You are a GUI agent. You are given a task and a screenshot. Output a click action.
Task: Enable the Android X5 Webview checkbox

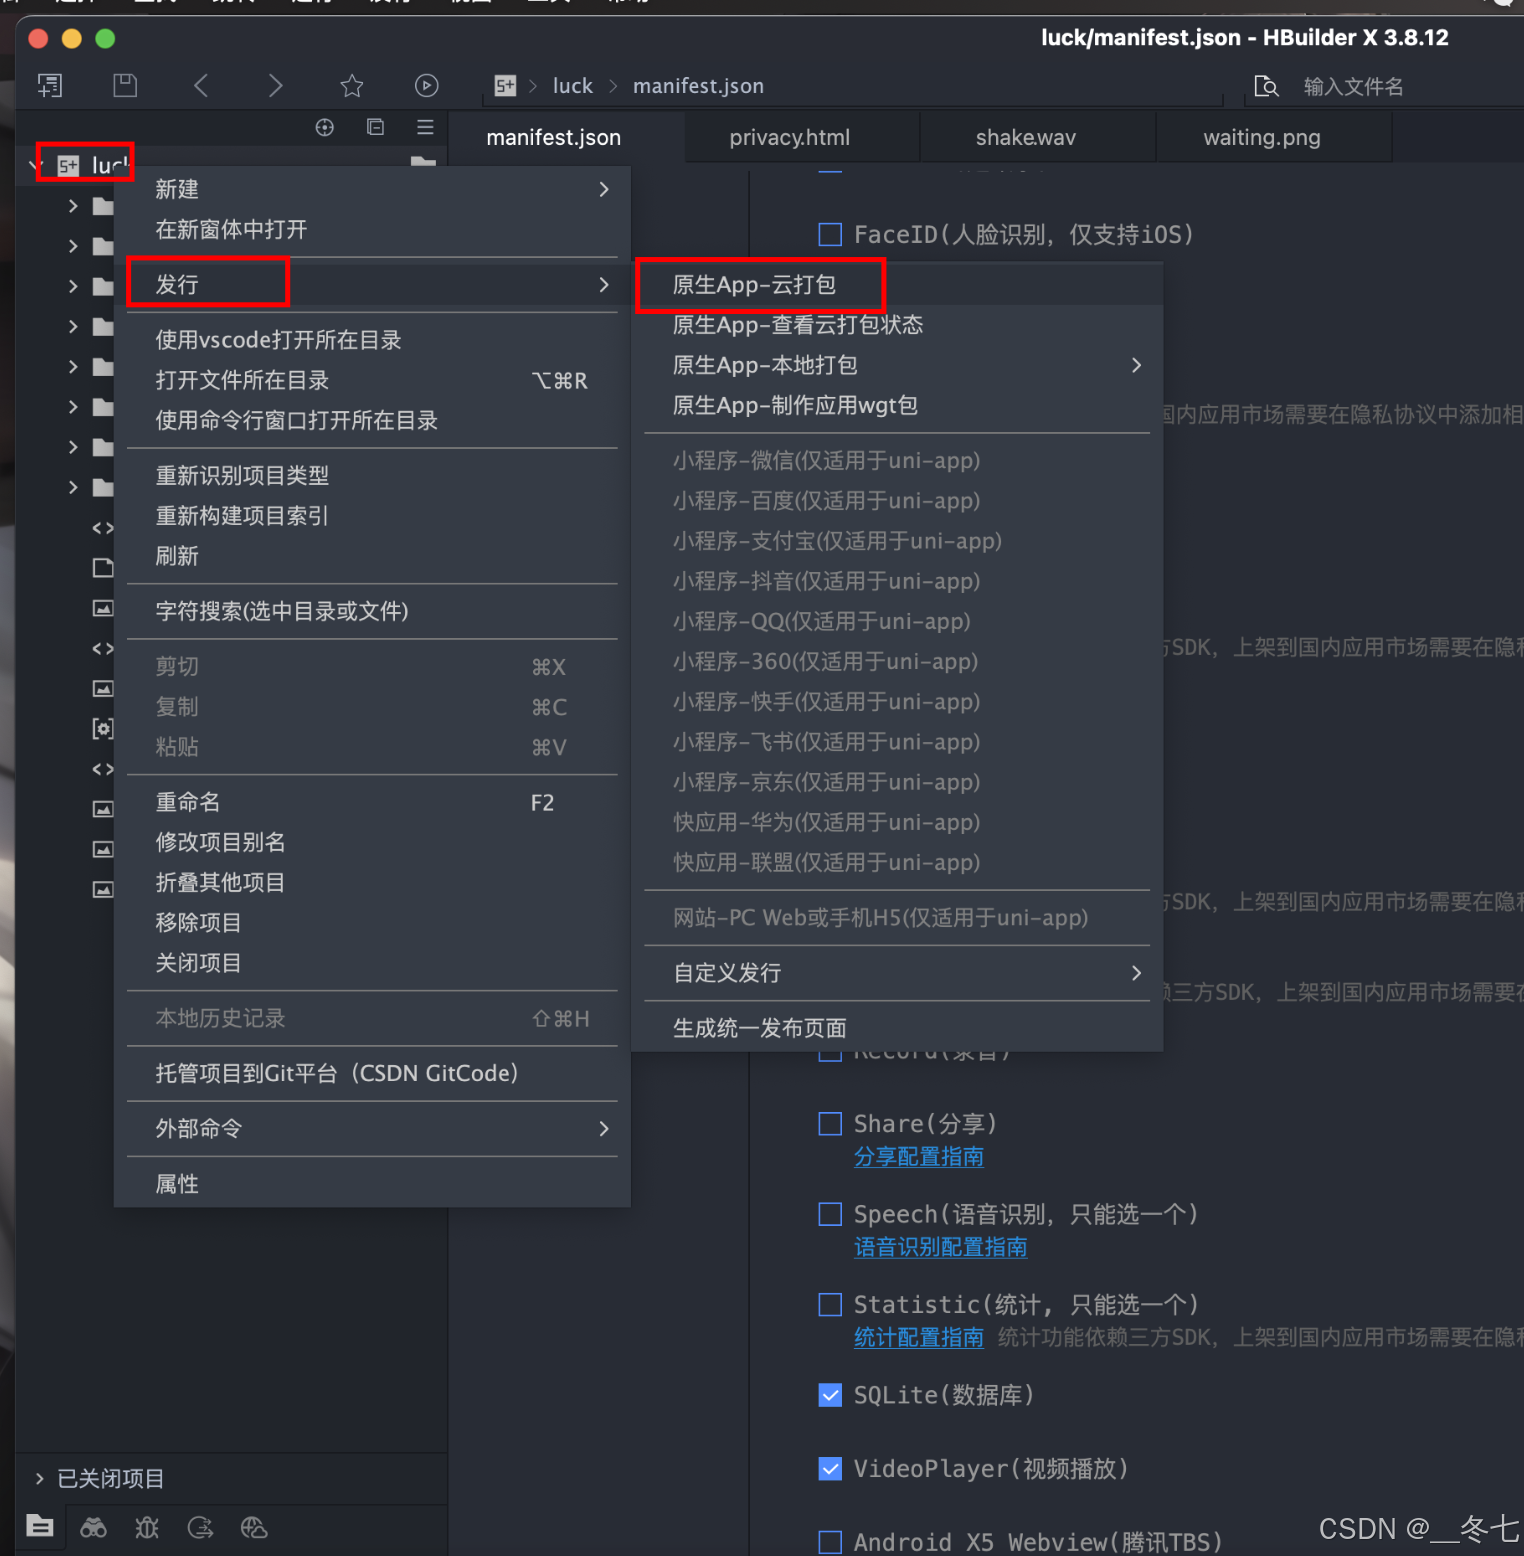point(830,1542)
